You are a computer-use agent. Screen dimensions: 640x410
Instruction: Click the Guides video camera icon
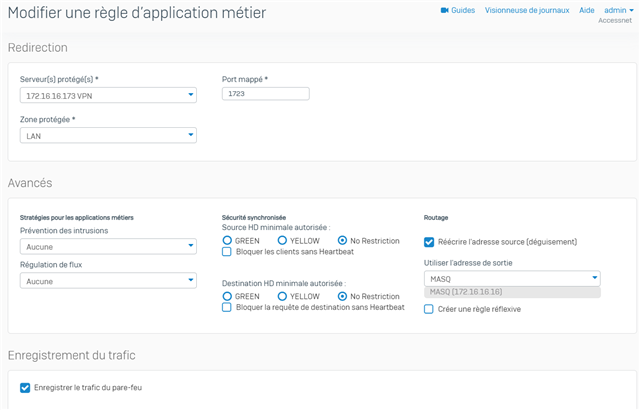444,10
